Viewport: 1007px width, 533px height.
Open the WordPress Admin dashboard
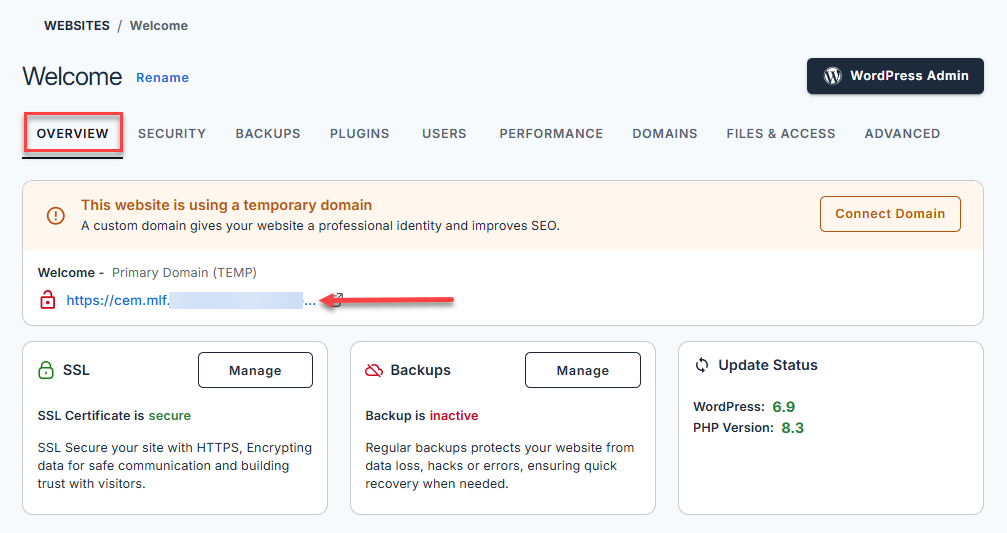[895, 76]
